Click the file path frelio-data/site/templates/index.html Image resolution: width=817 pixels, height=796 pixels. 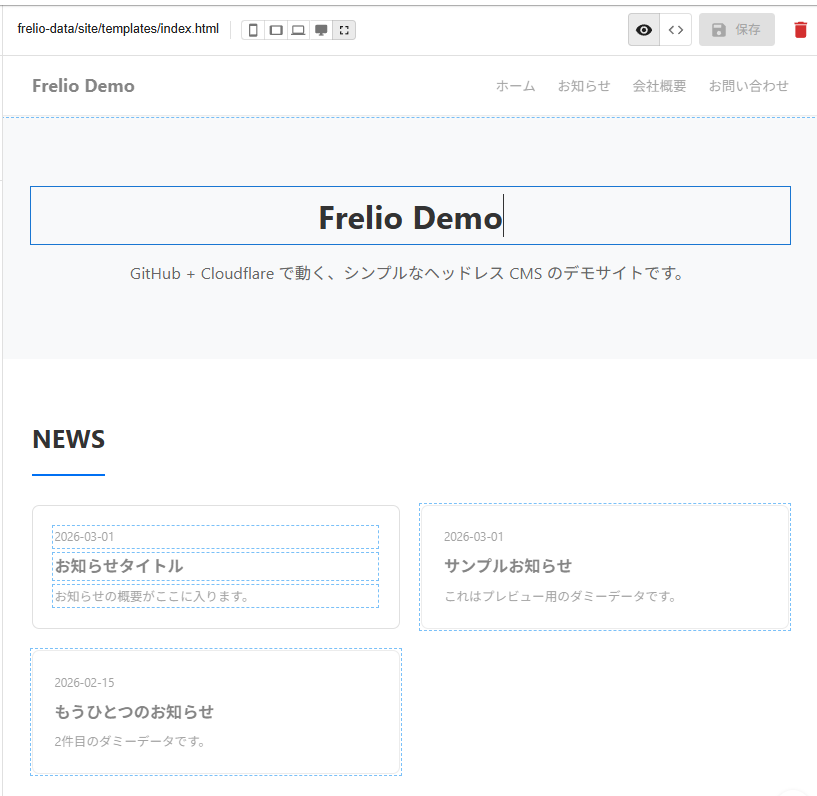point(118,29)
